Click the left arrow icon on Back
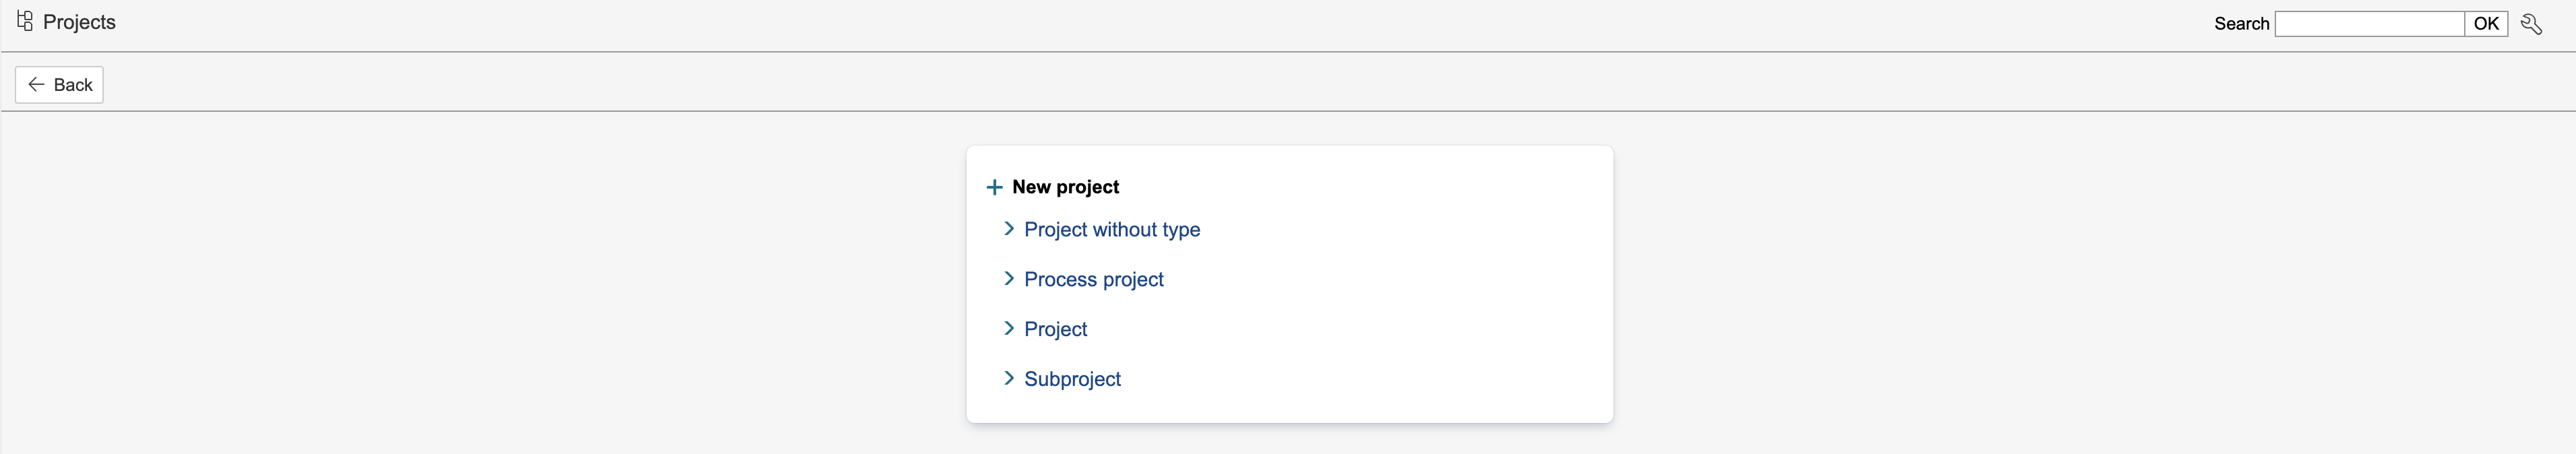 (x=36, y=85)
